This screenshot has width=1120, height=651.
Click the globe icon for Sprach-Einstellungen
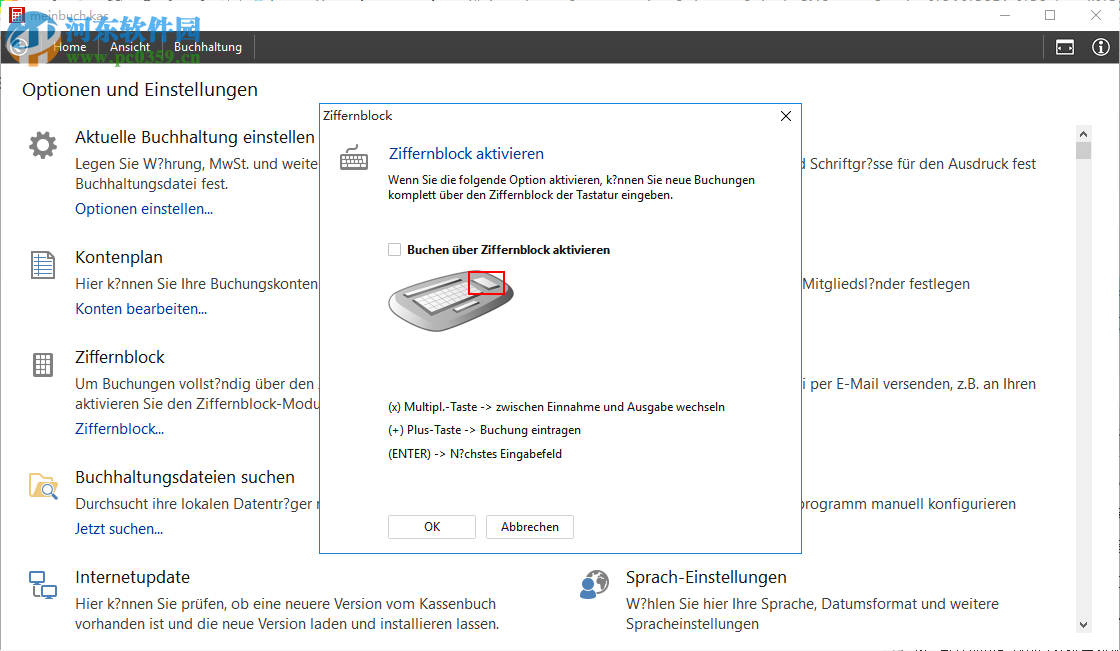click(594, 585)
